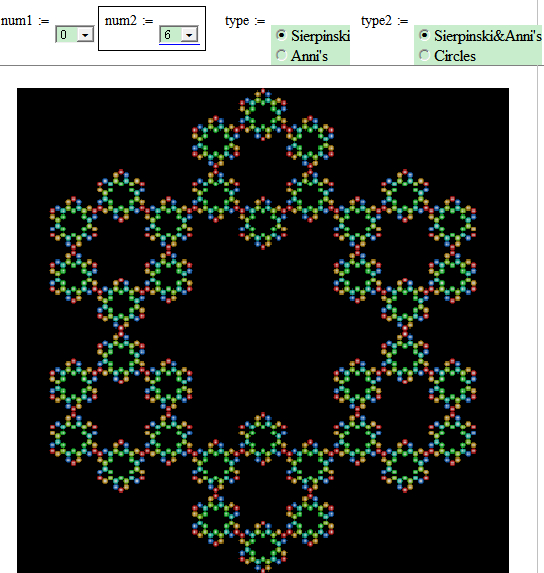Open the num2 dropdown arrow
The height and width of the screenshot is (573, 544).
click(189, 35)
